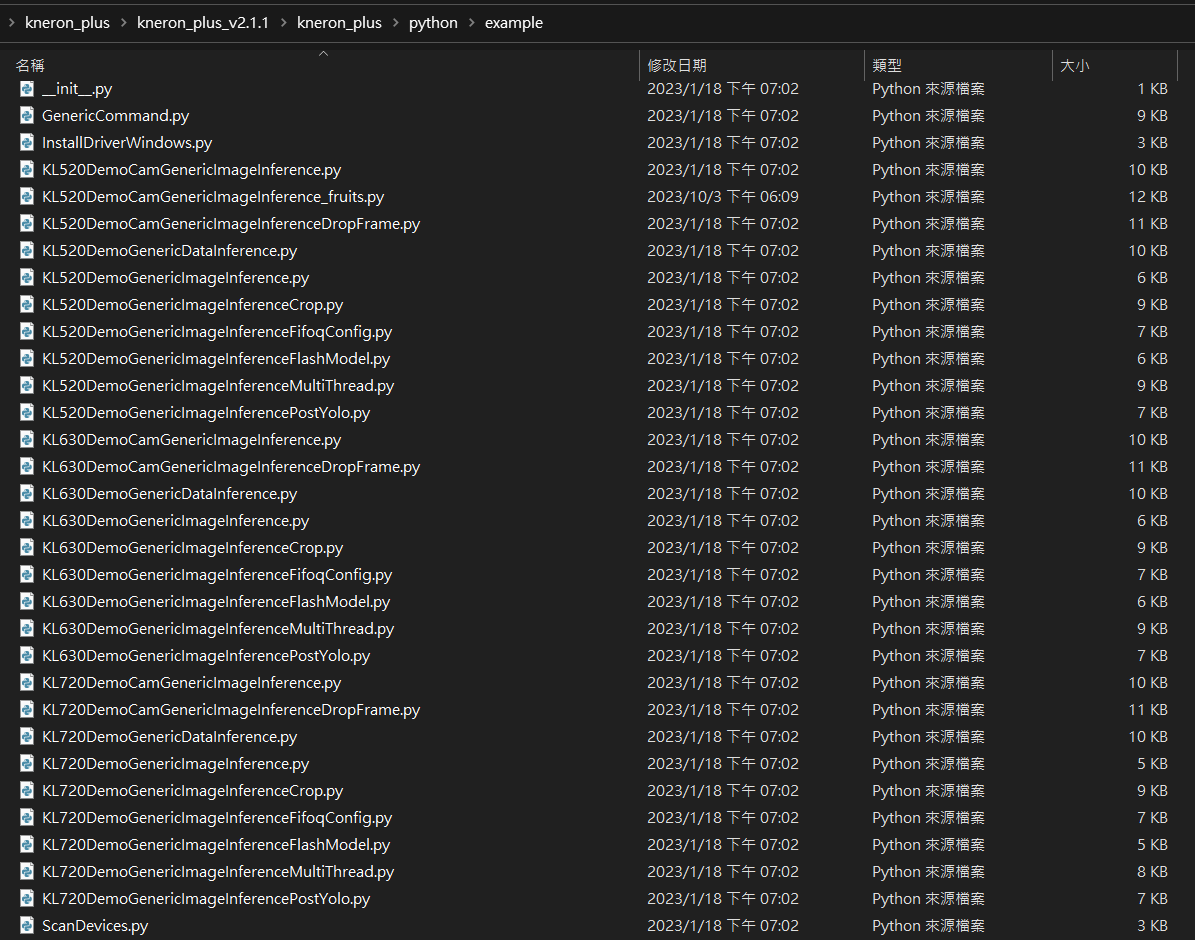This screenshot has height=940, width=1195.
Task: Click the 2023/10/3 下午 06:09 date cell
Action: coord(722,197)
